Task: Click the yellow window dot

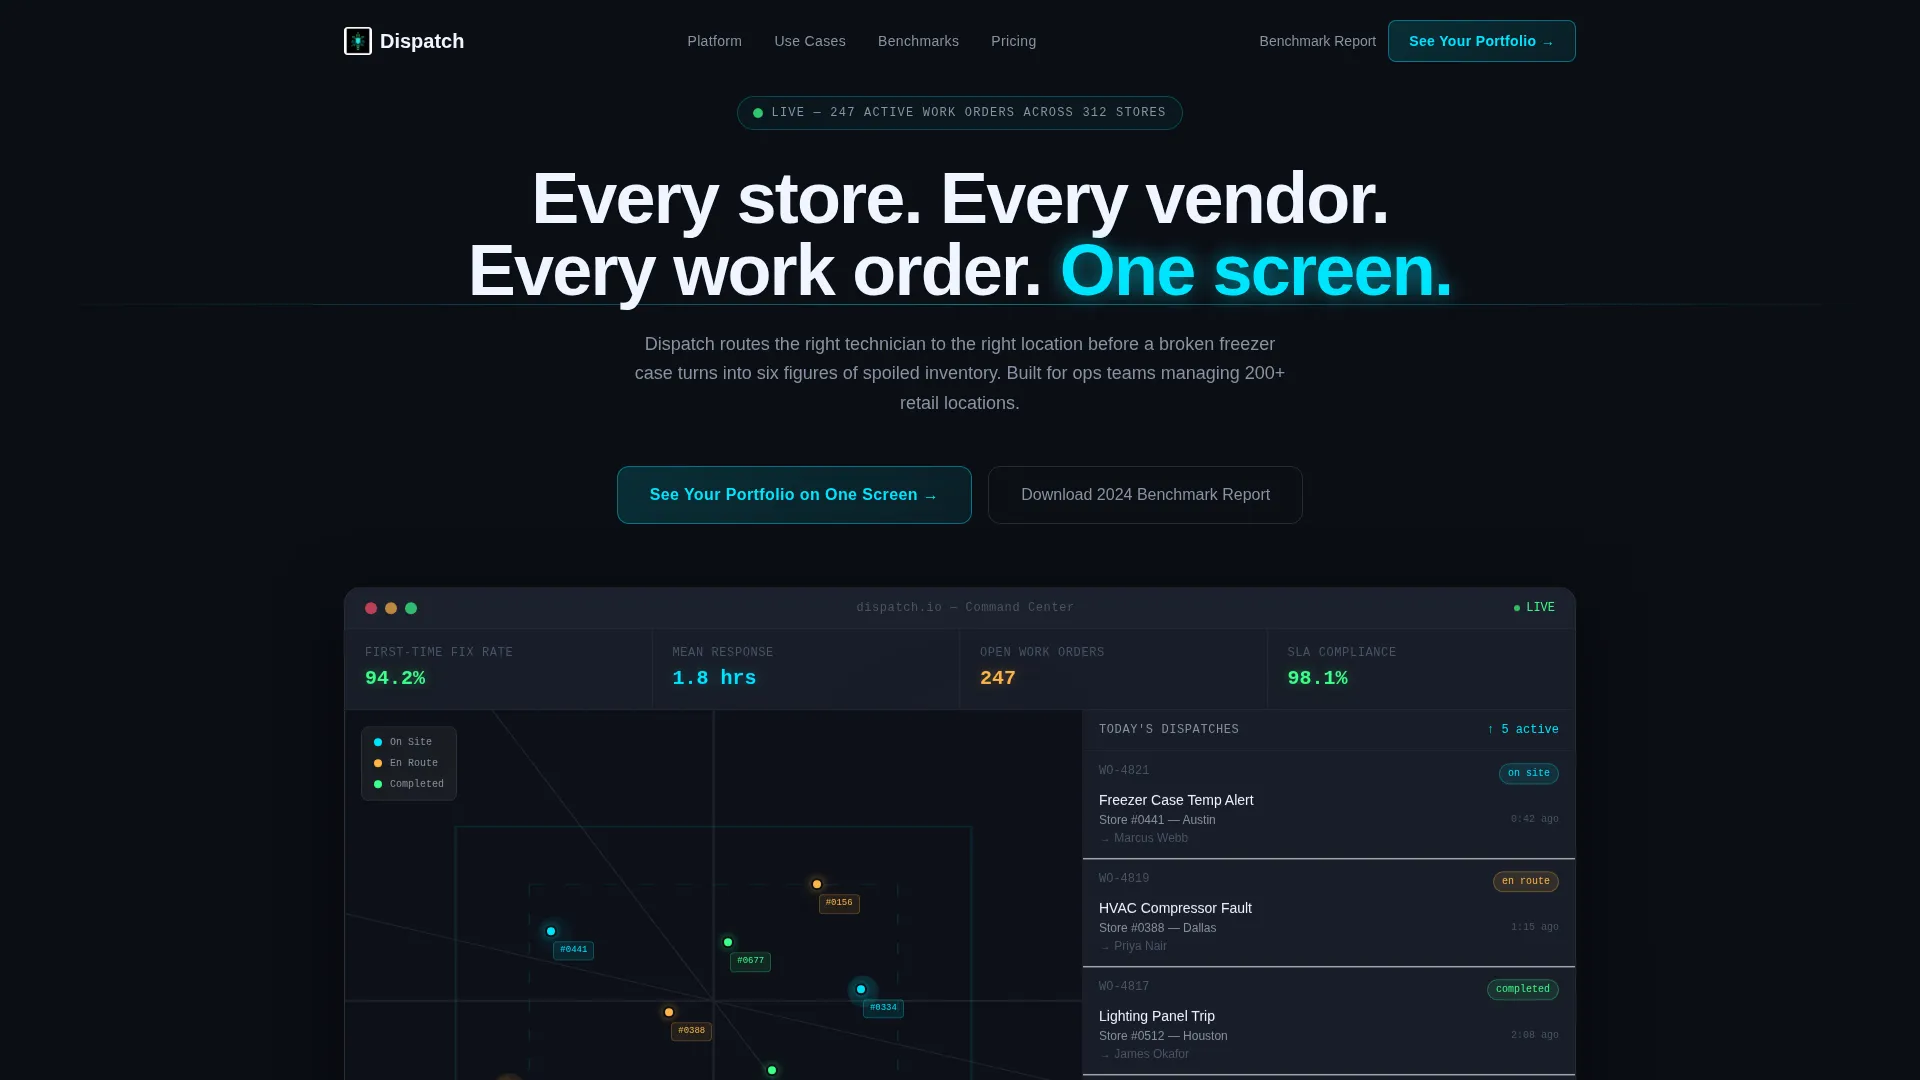Action: [x=391, y=608]
